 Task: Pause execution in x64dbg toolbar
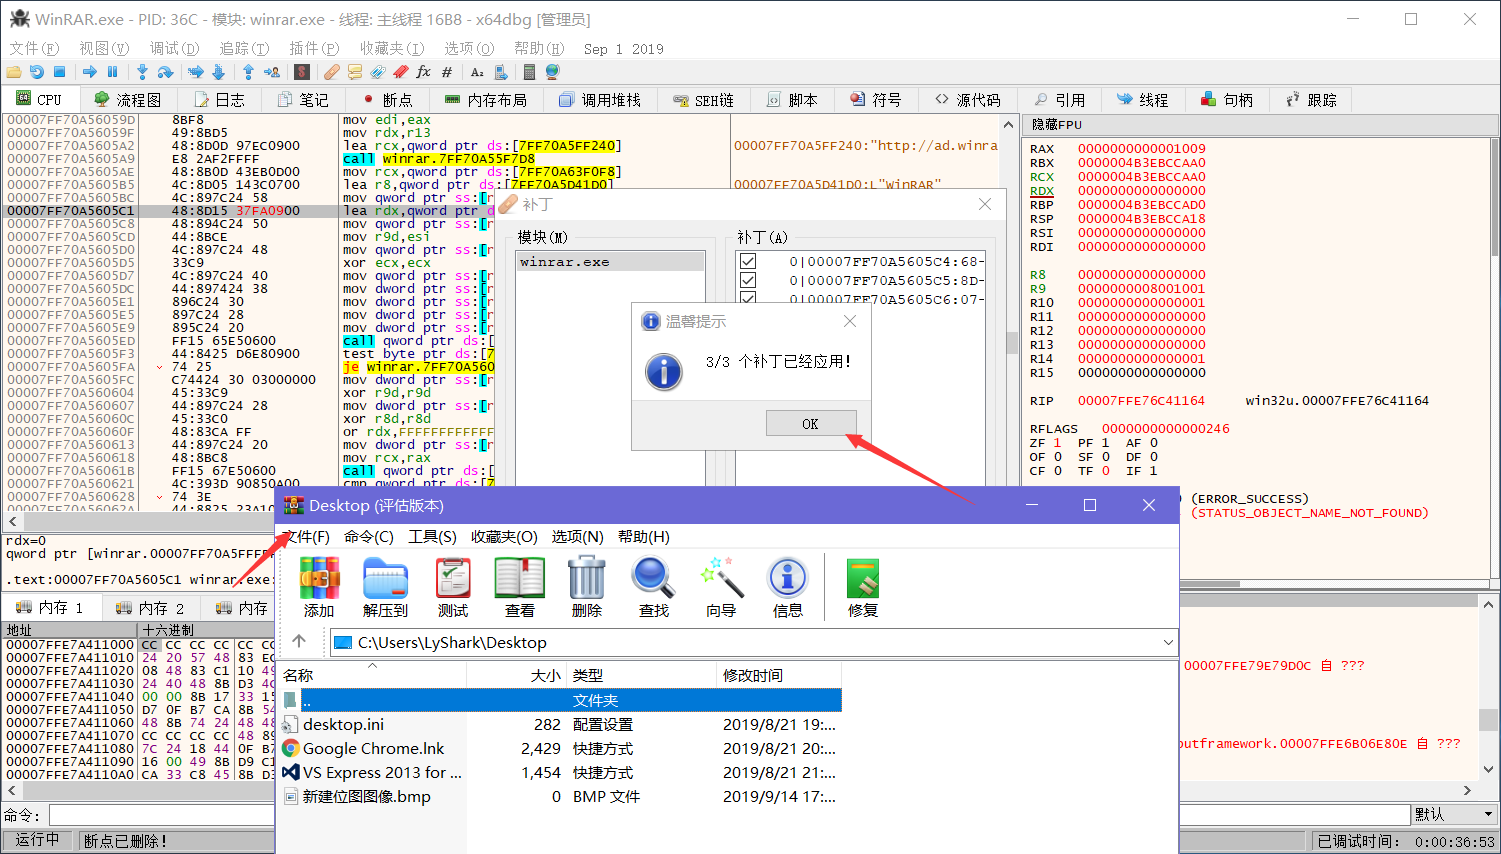tap(112, 72)
